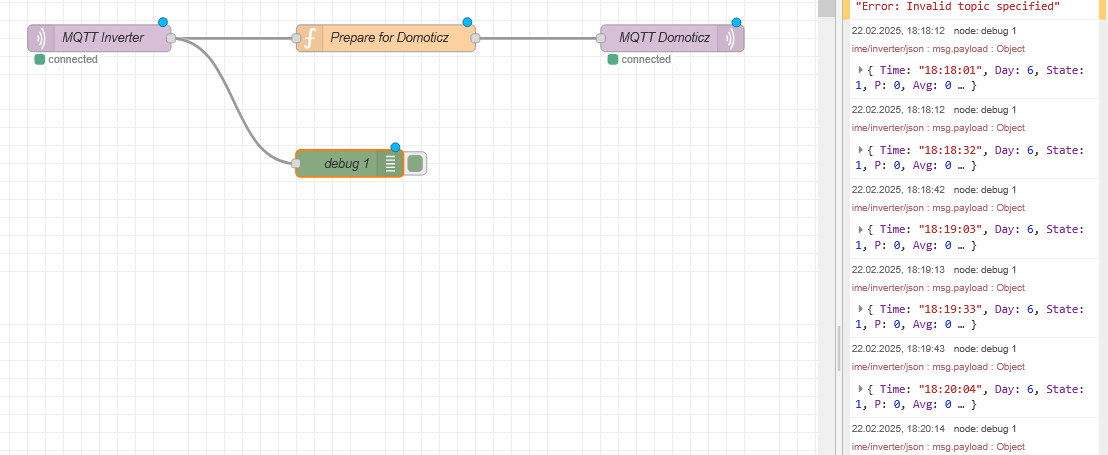Click the changed-indicator dot on MQTT Inverter
The width and height of the screenshot is (1108, 455).
coord(163,22)
